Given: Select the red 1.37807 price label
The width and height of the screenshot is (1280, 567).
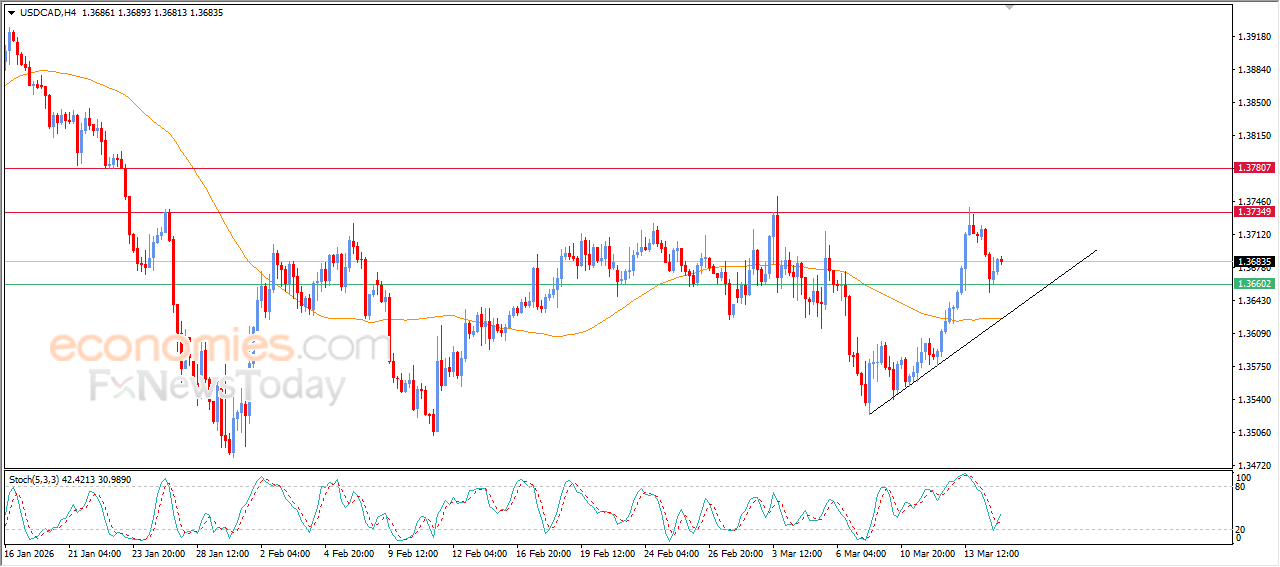Looking at the screenshot, I should [x=1253, y=168].
